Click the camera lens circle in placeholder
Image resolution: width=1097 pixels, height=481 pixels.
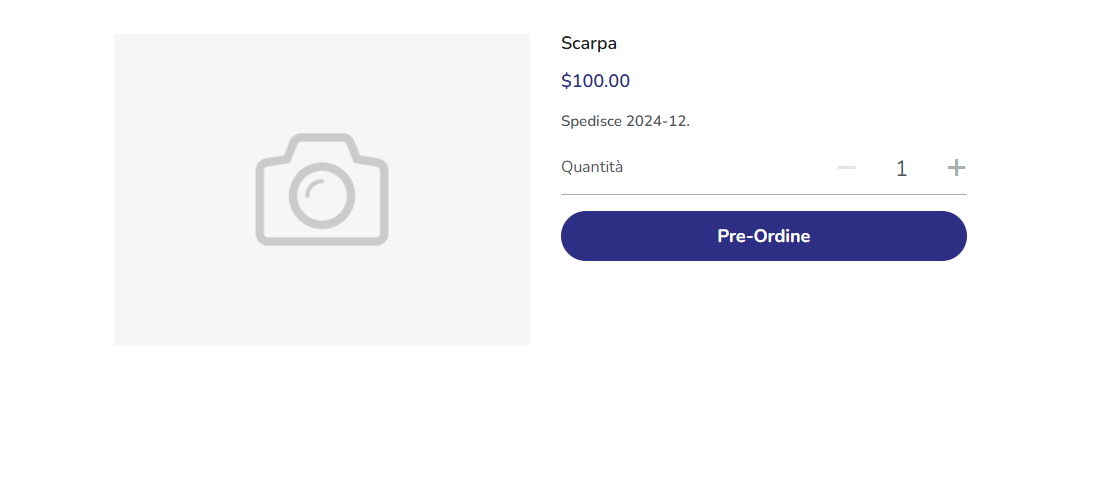tap(322, 196)
